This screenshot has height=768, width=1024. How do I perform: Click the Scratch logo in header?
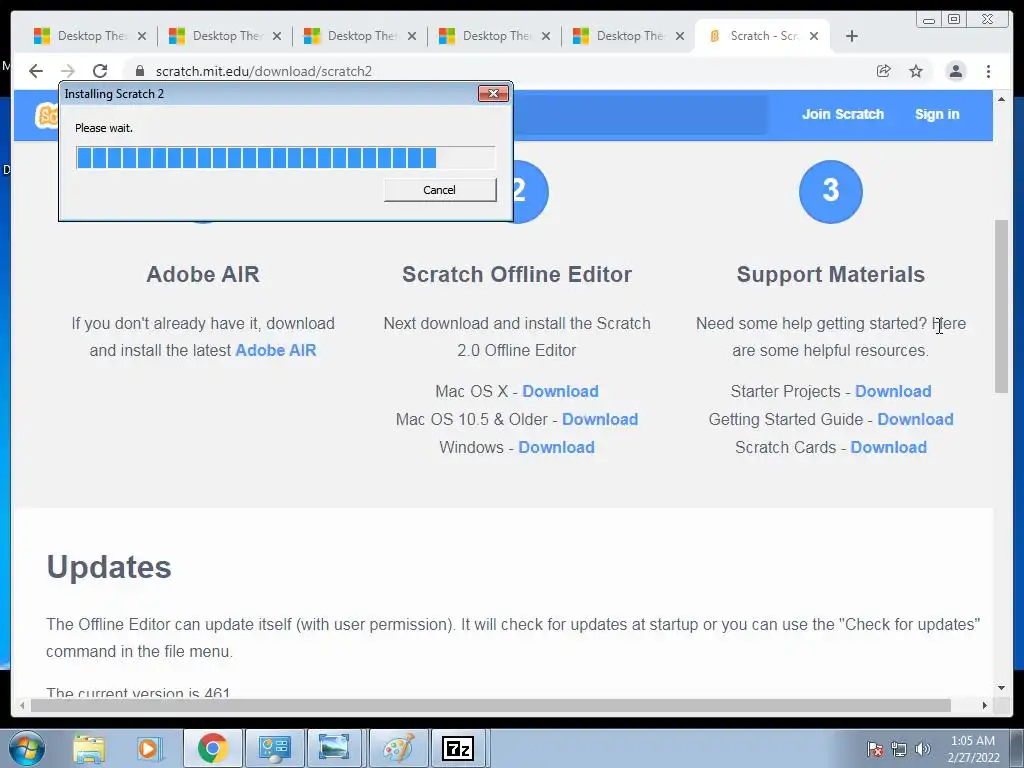click(46, 116)
